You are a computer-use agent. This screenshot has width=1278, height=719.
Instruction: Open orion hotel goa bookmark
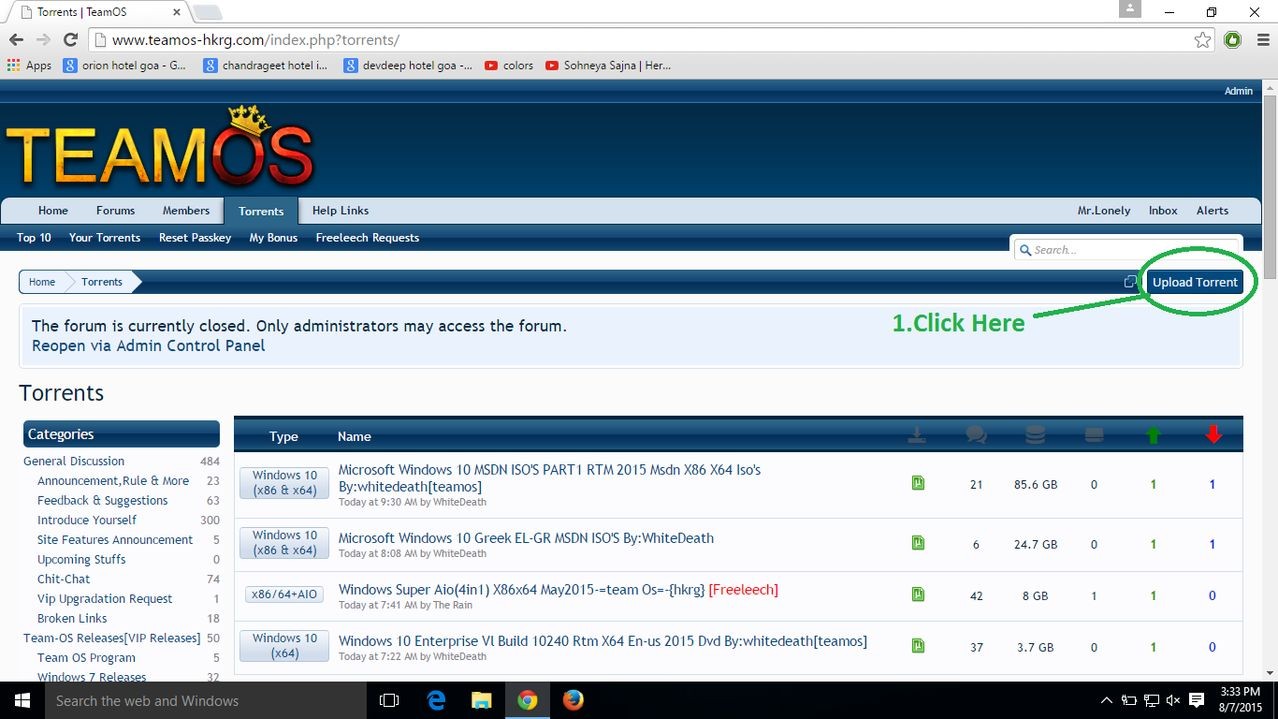pos(124,65)
